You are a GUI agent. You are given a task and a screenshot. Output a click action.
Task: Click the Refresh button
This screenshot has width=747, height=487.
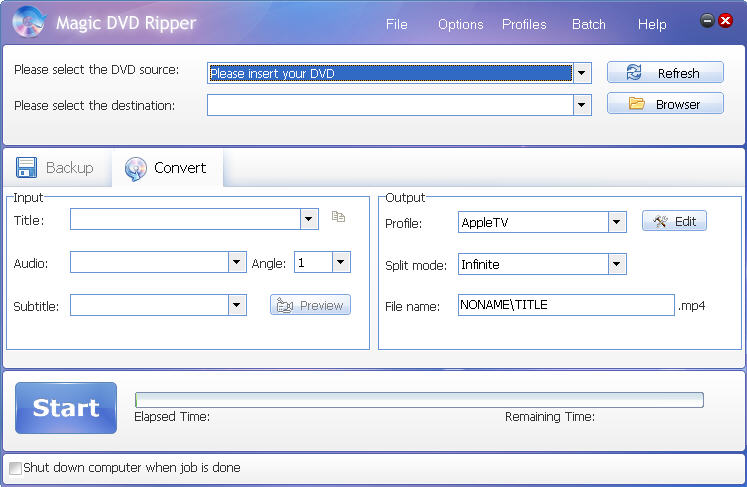(x=665, y=72)
